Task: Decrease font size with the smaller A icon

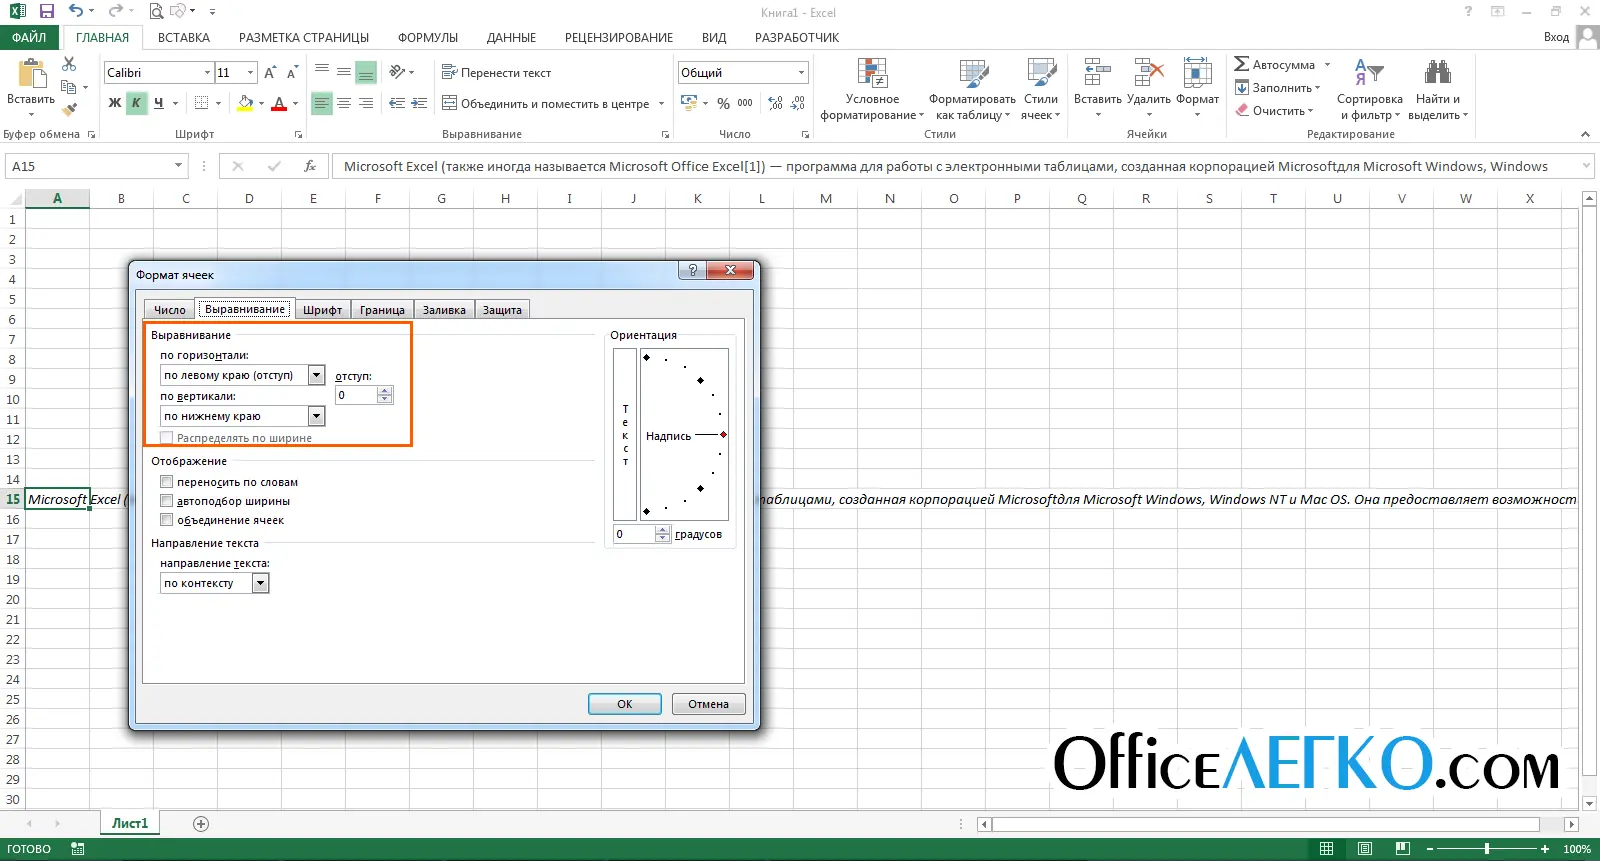Action: [292, 73]
